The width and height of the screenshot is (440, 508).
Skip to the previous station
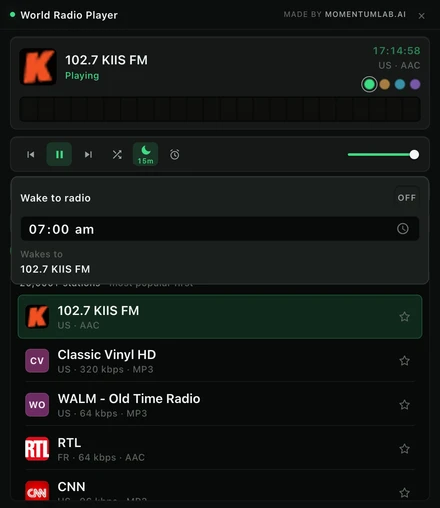coord(31,154)
